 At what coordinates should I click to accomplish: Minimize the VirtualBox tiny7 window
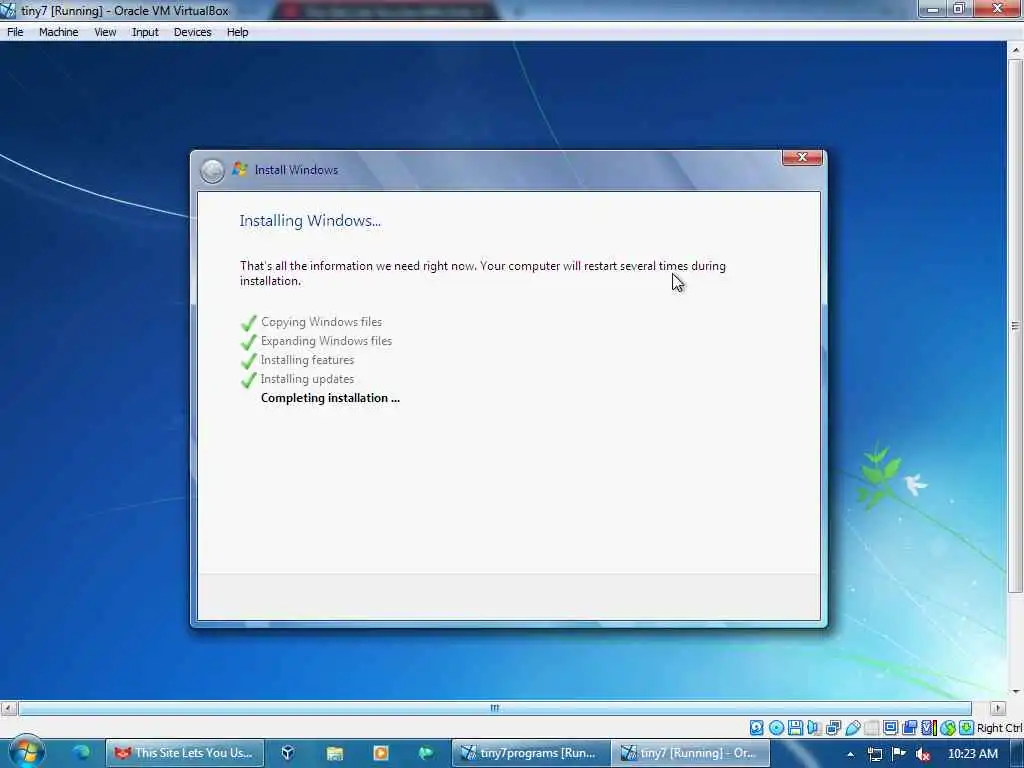(933, 9)
